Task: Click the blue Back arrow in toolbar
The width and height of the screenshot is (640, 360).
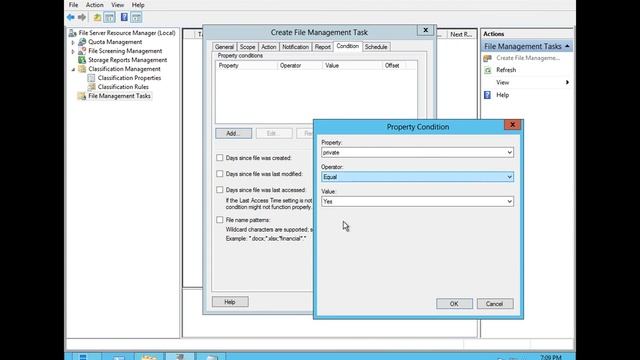Action: (71, 17)
